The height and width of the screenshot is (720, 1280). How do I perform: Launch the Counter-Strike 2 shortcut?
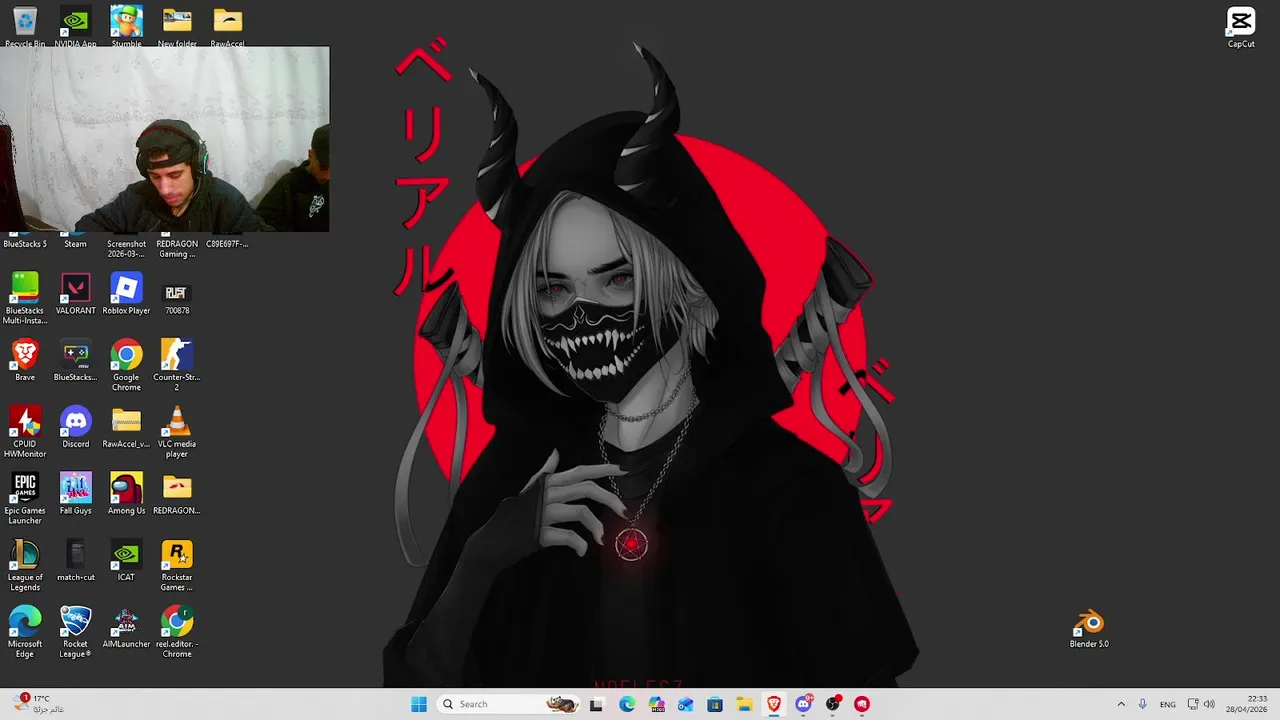[177, 365]
